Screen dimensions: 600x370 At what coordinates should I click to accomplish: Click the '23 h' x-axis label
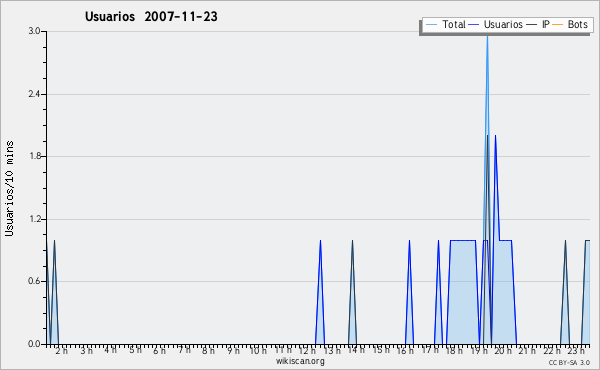pyautogui.click(x=576, y=350)
